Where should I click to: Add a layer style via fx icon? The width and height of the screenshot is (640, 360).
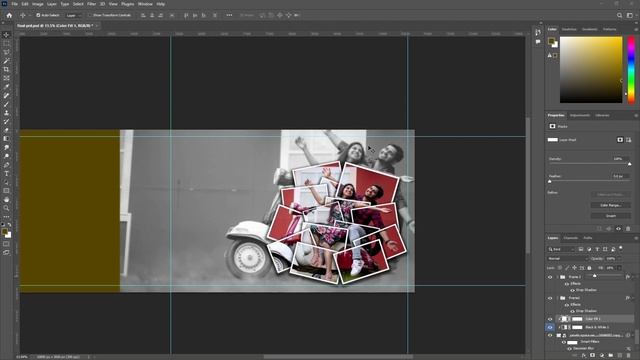point(584,356)
